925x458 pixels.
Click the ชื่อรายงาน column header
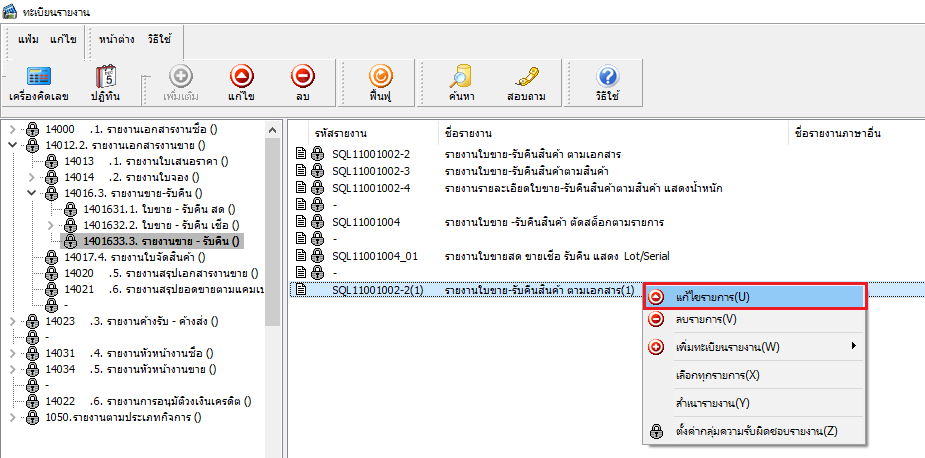coord(467,132)
